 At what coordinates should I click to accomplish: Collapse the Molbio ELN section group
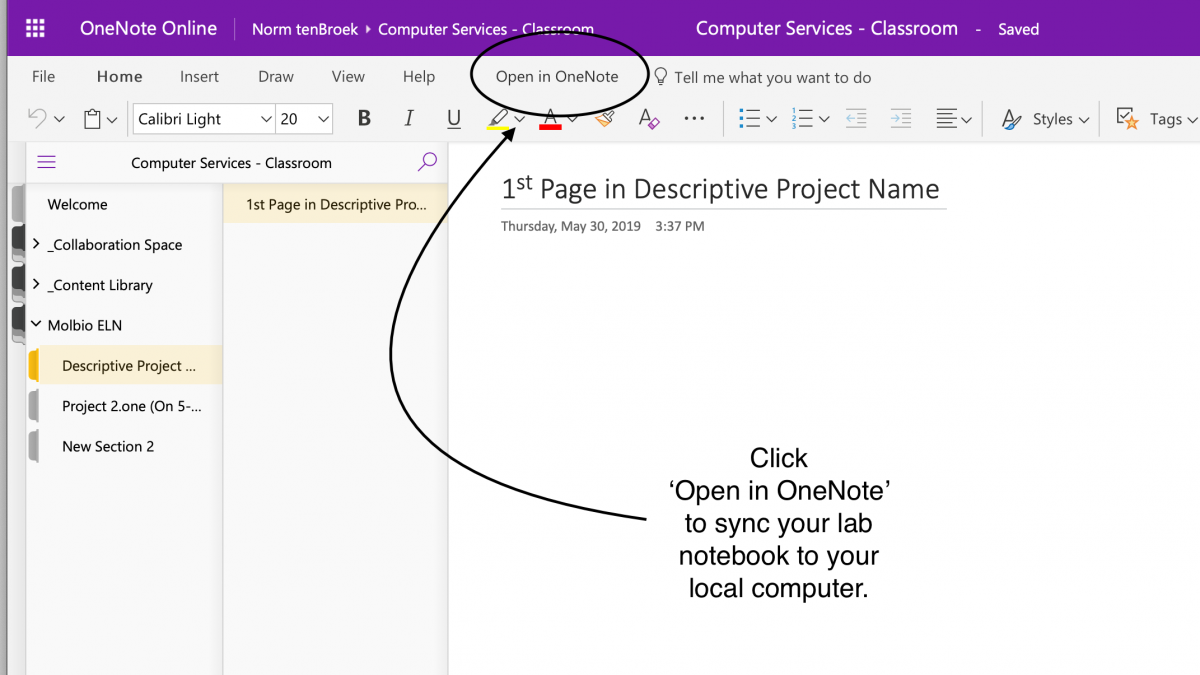(36, 325)
